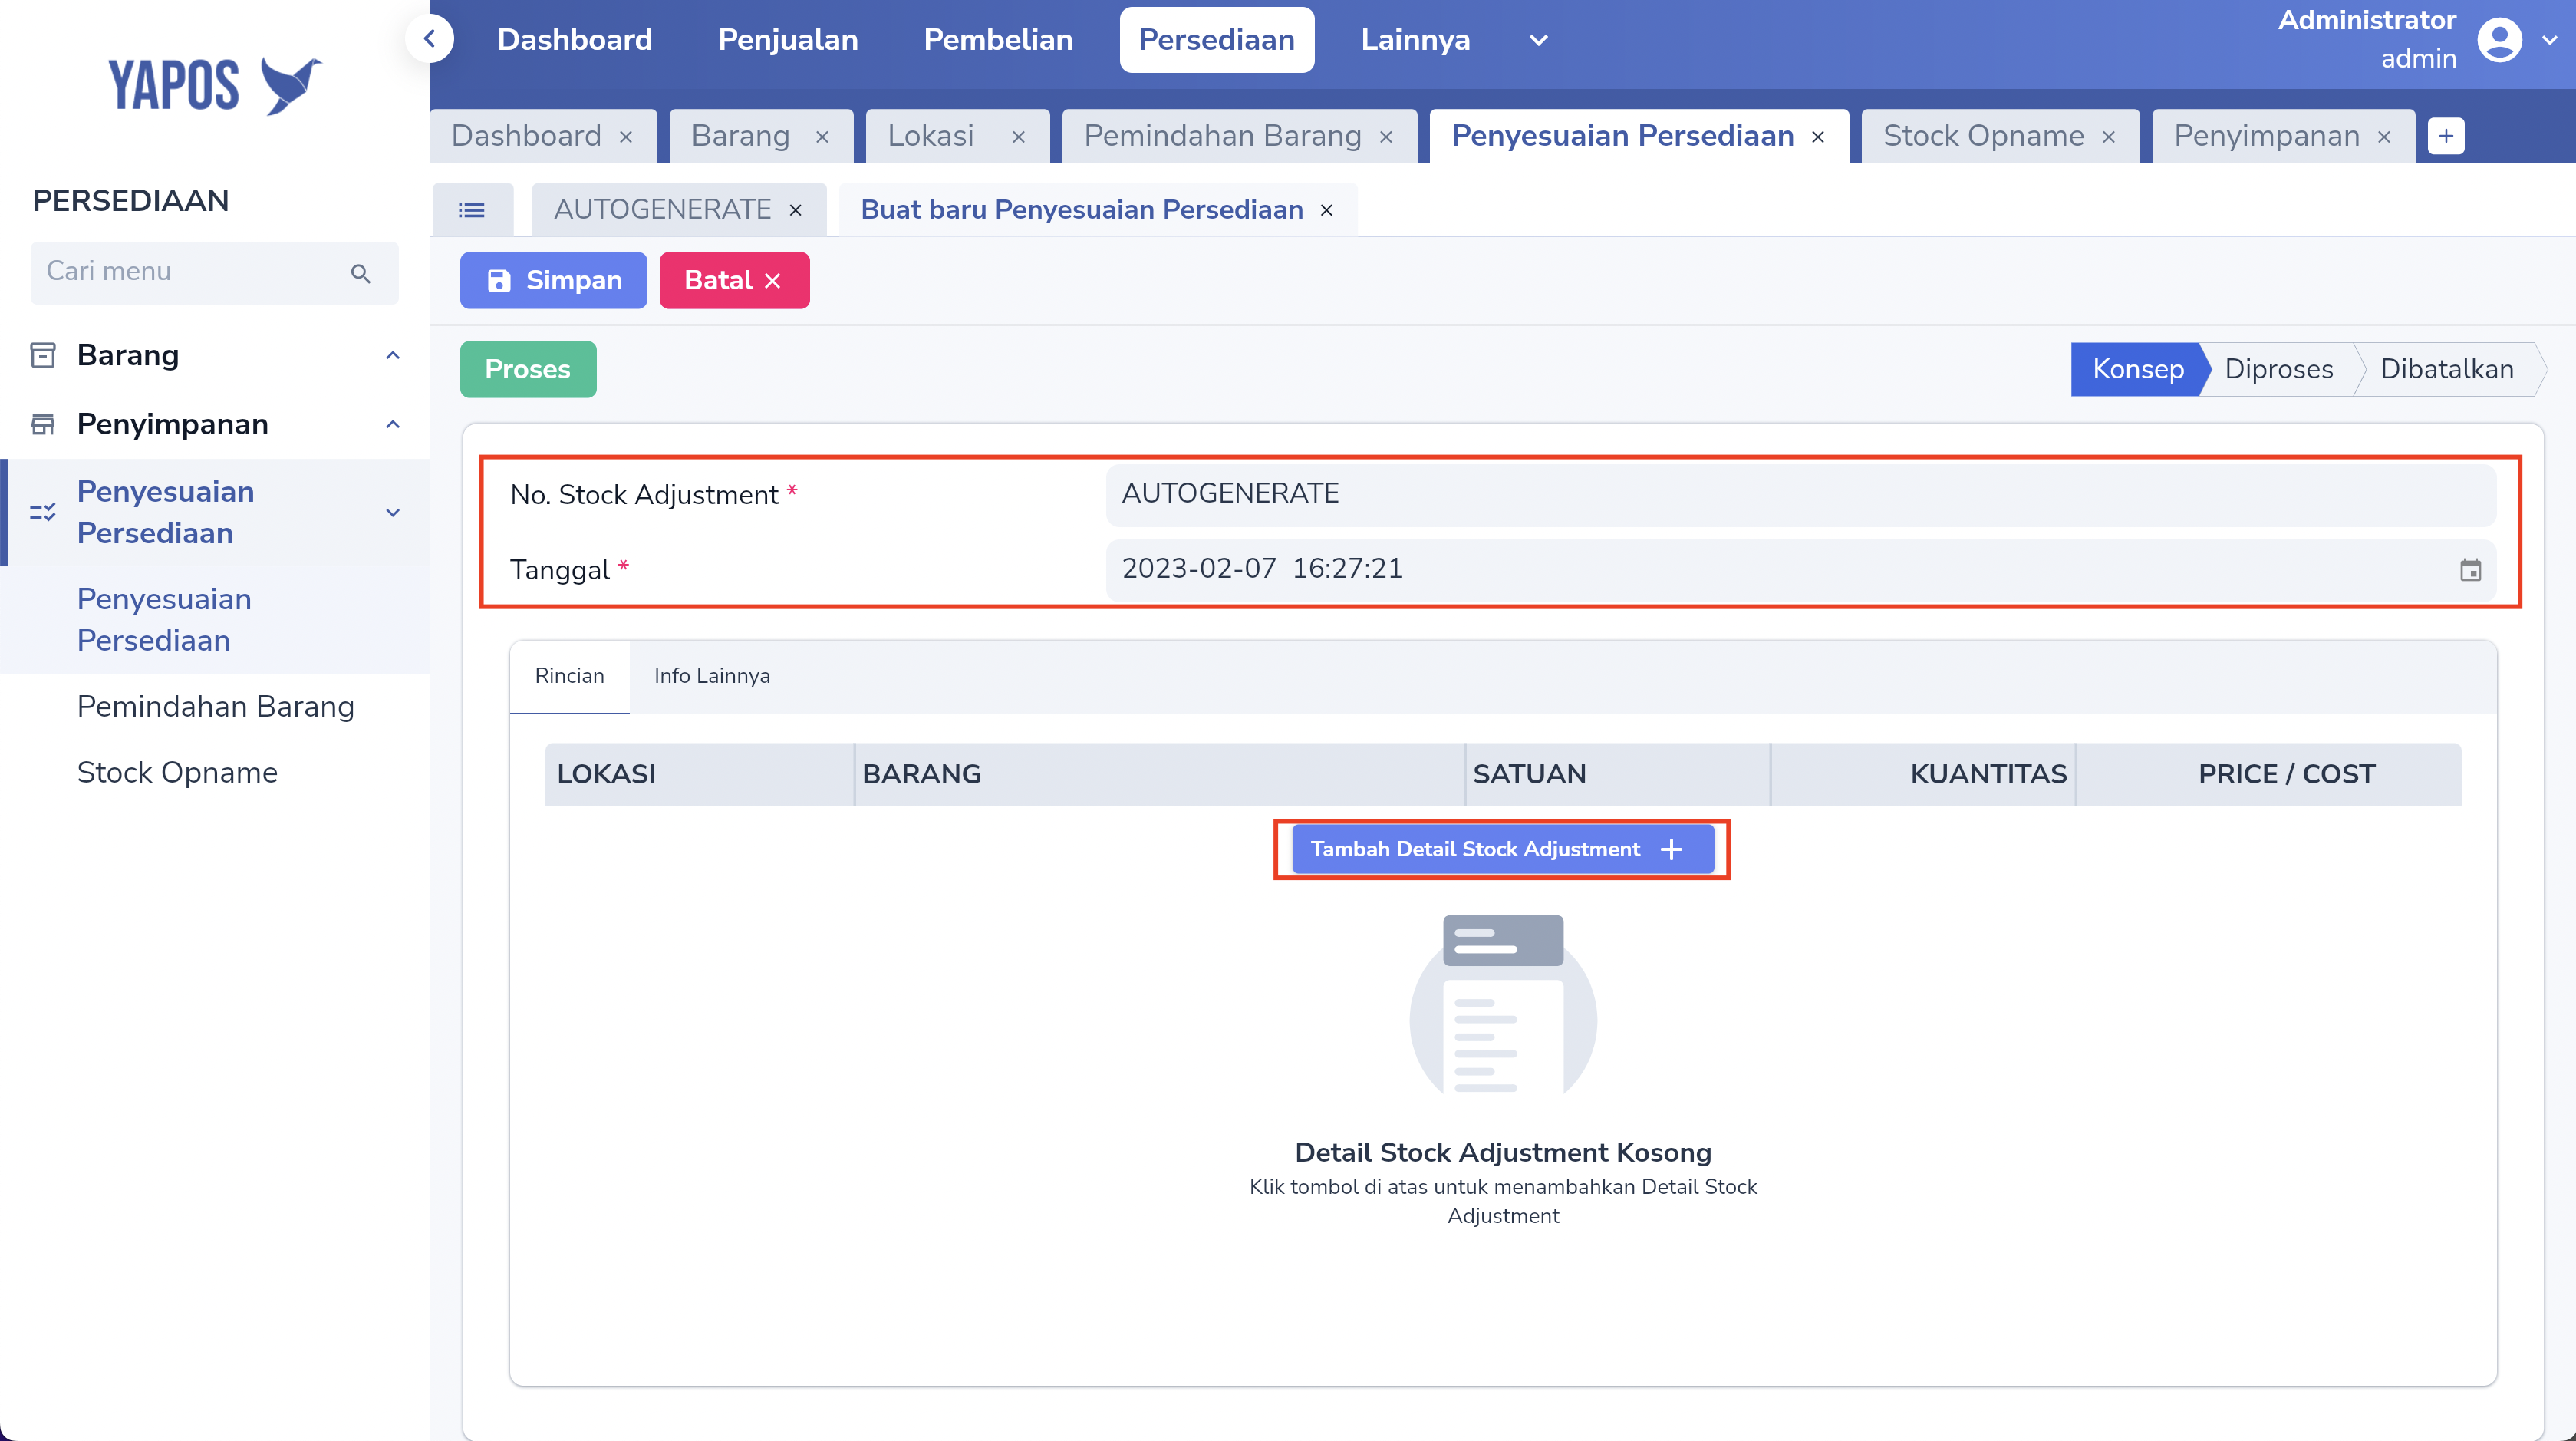Click the SATUAN column header
Viewport: 2576px width, 1441px height.
(x=1617, y=774)
